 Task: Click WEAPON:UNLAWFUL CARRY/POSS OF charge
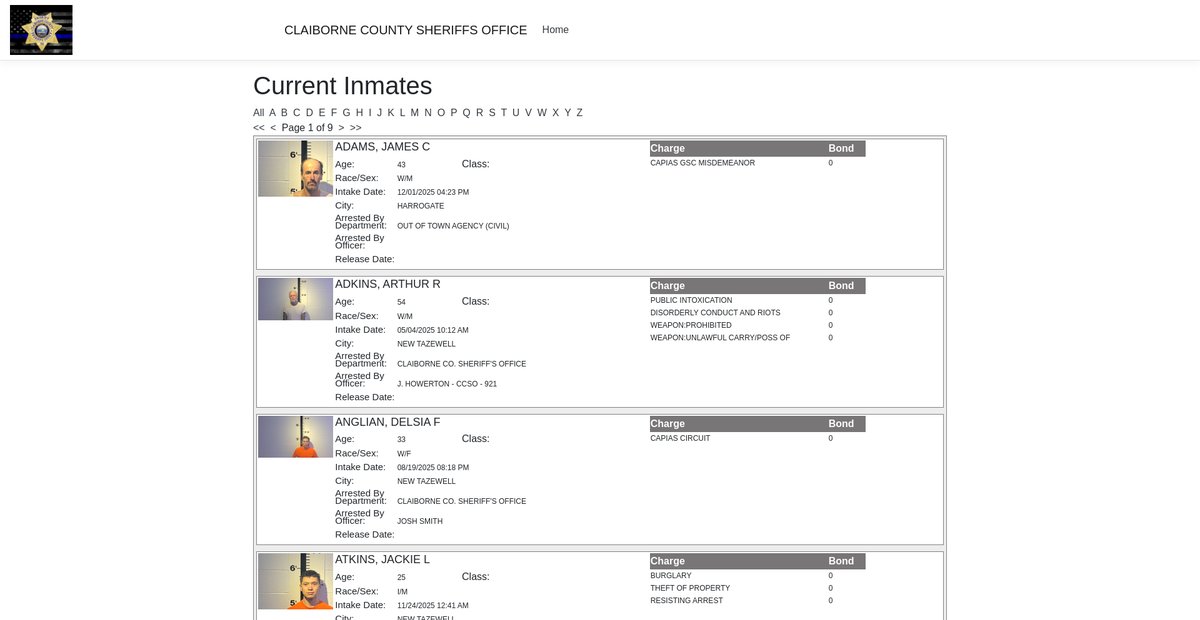coord(720,338)
